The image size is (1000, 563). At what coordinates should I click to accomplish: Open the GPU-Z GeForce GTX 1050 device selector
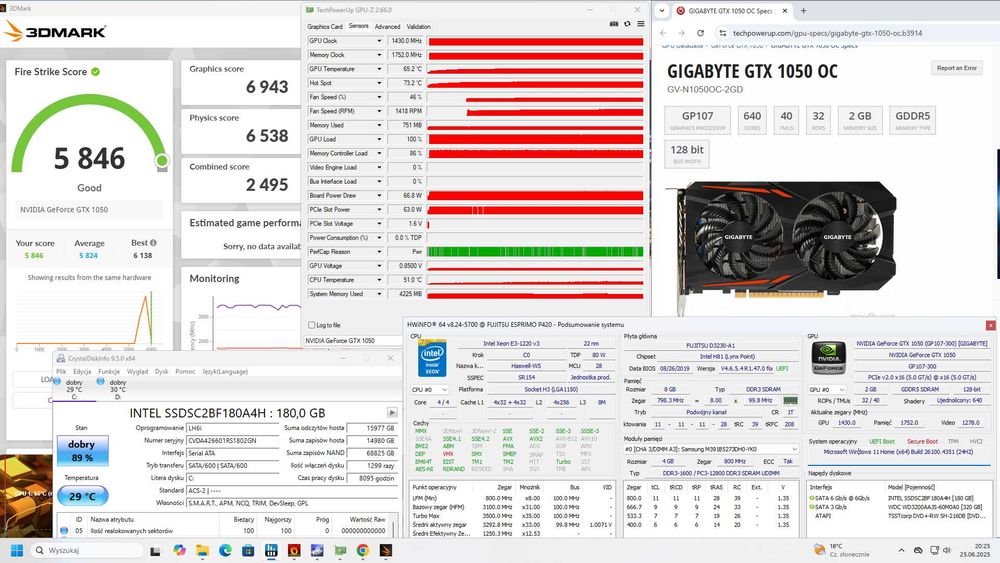point(352,340)
